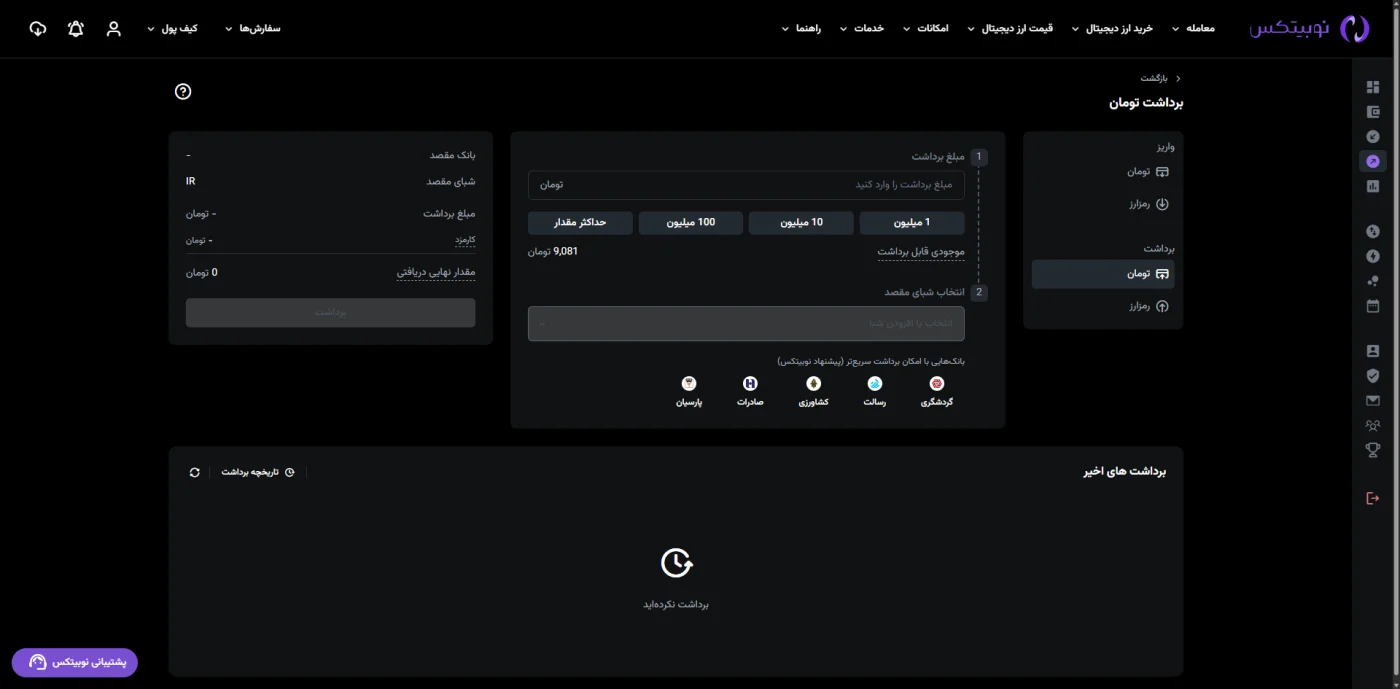Open the shield security icon in sidebar
Viewport: 1400px width, 689px height.
point(1373,376)
